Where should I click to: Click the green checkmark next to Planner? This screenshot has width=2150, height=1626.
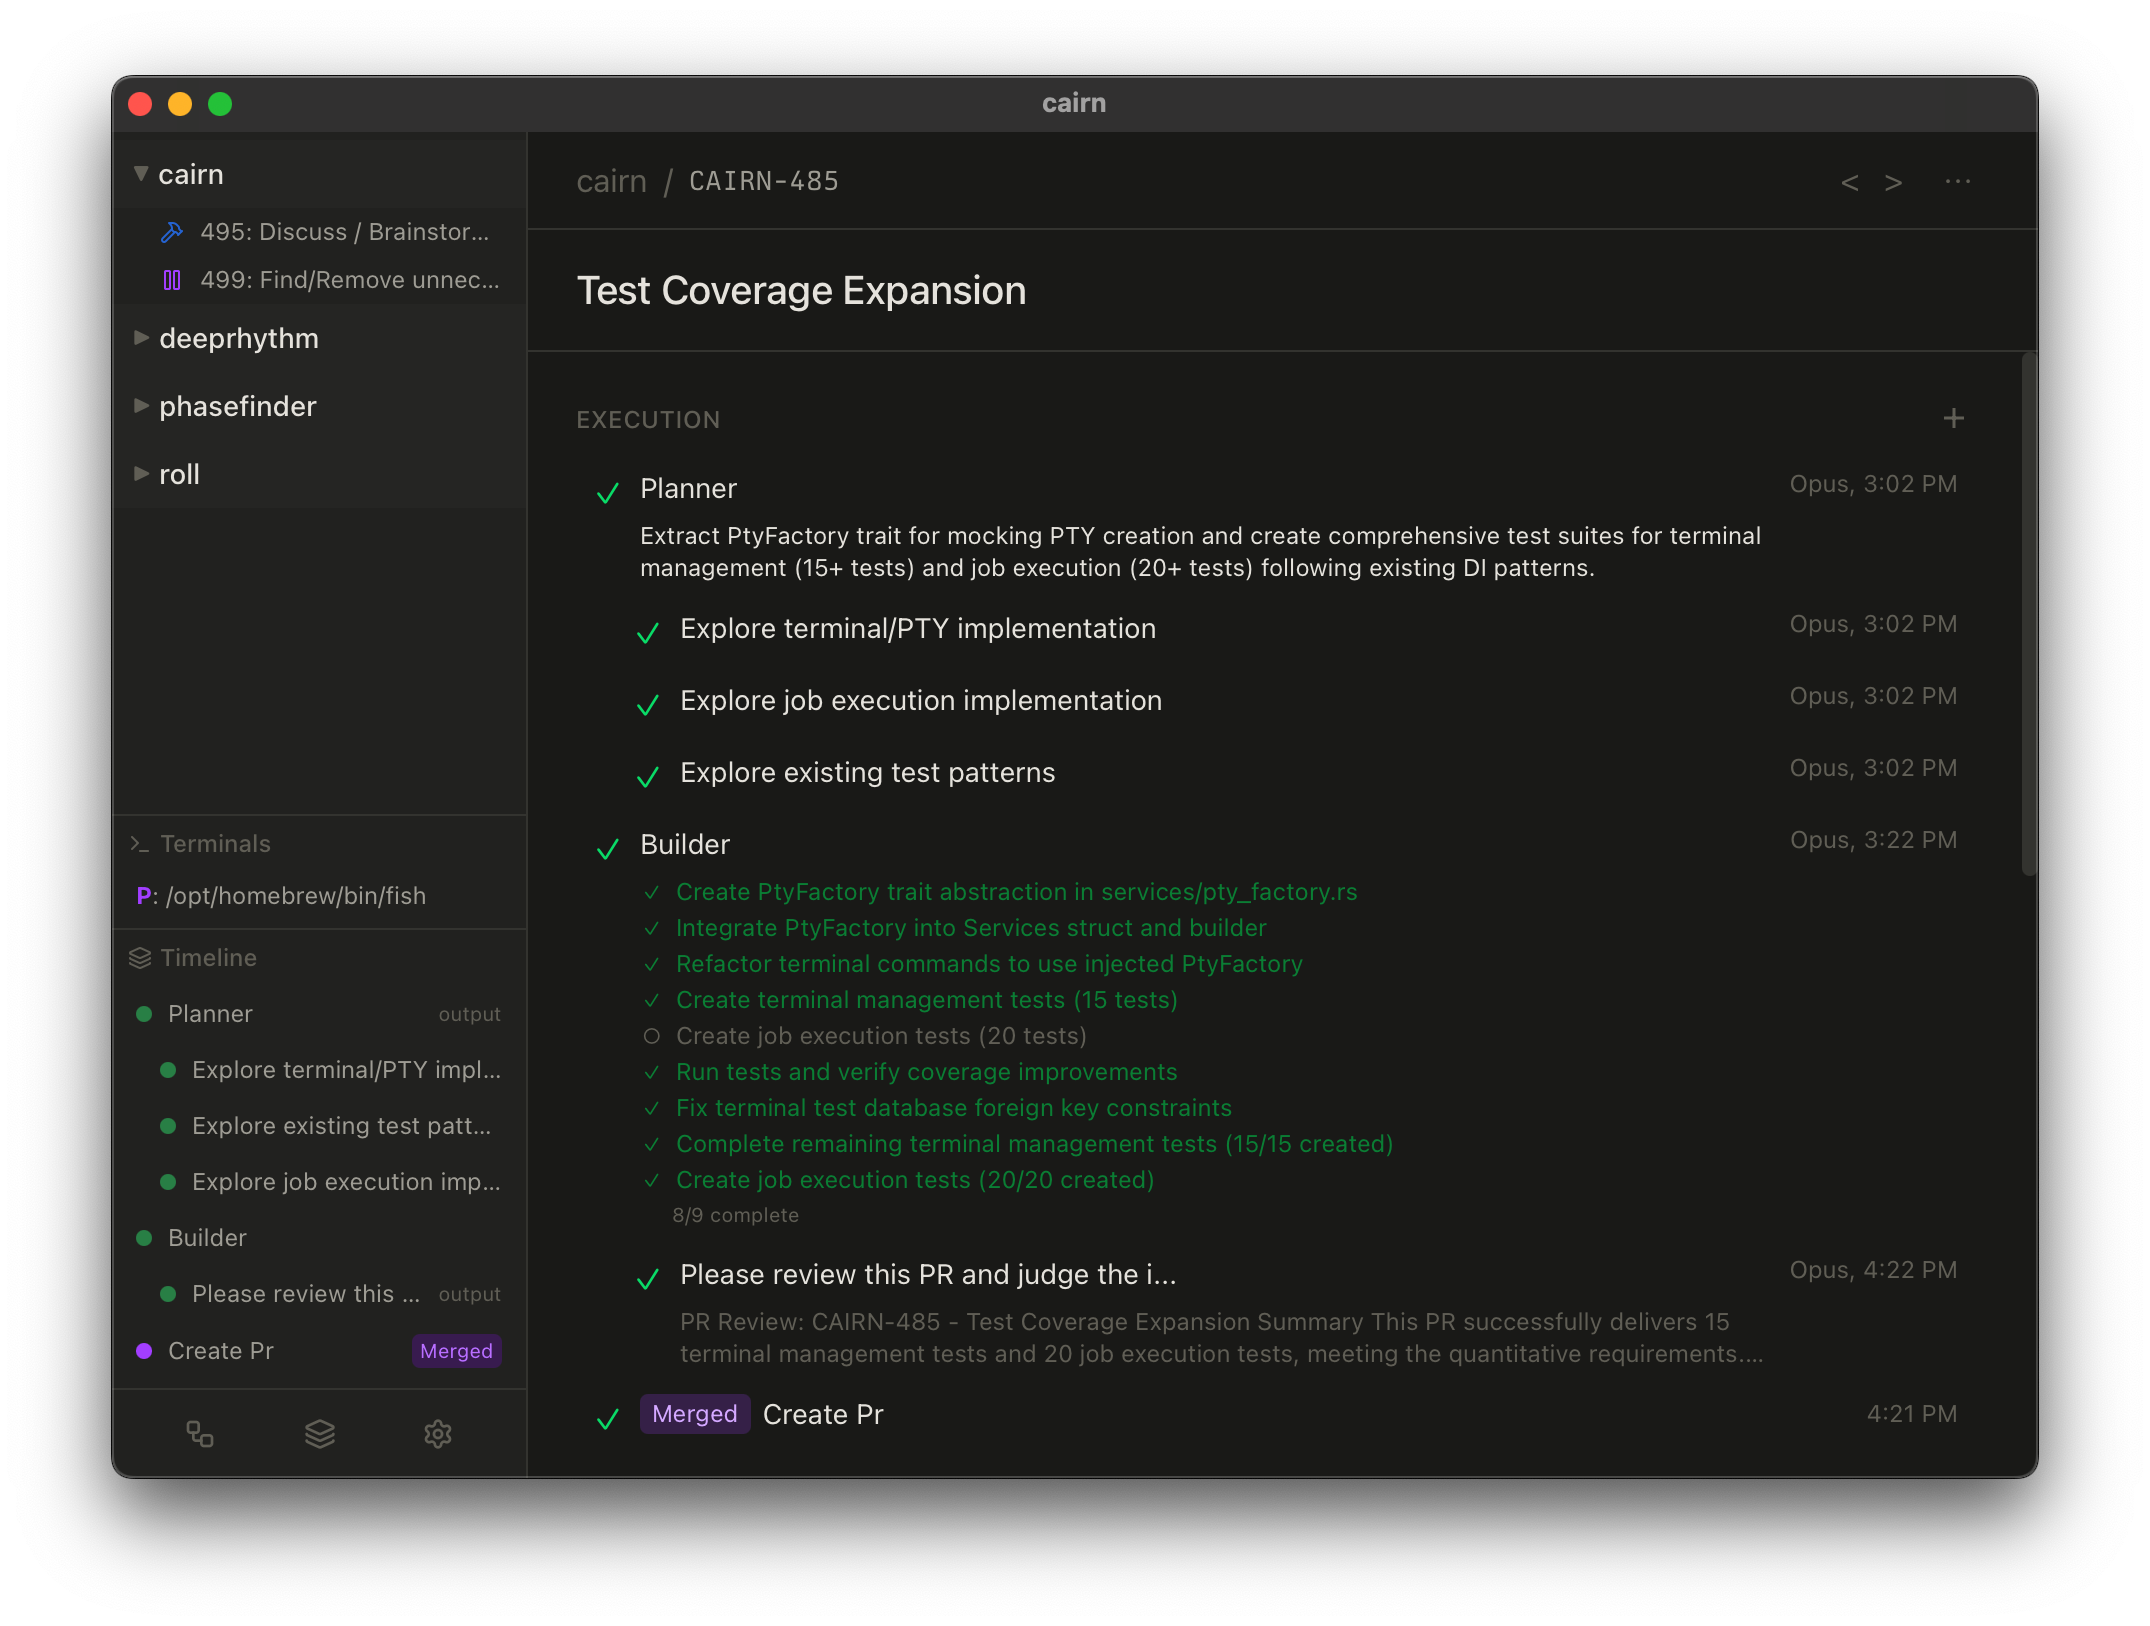click(607, 492)
